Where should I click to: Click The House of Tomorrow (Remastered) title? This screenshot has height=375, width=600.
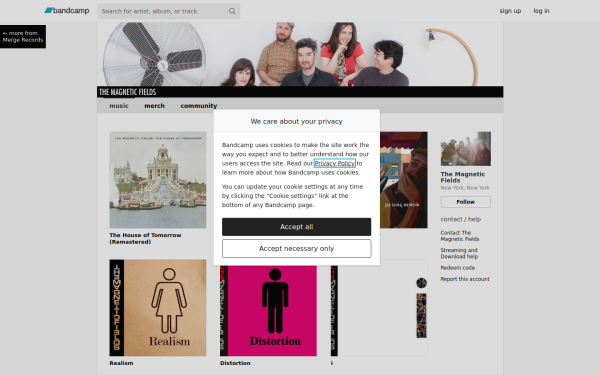(145, 238)
